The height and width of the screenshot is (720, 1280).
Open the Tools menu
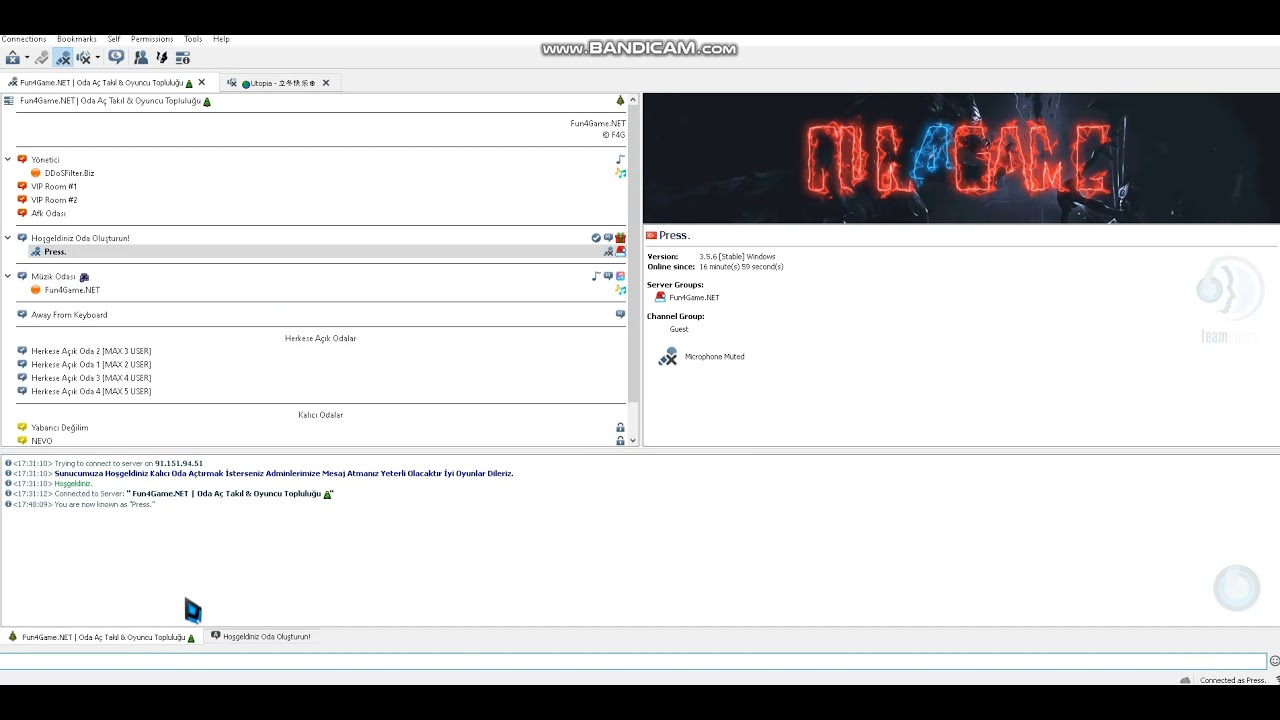[193, 39]
